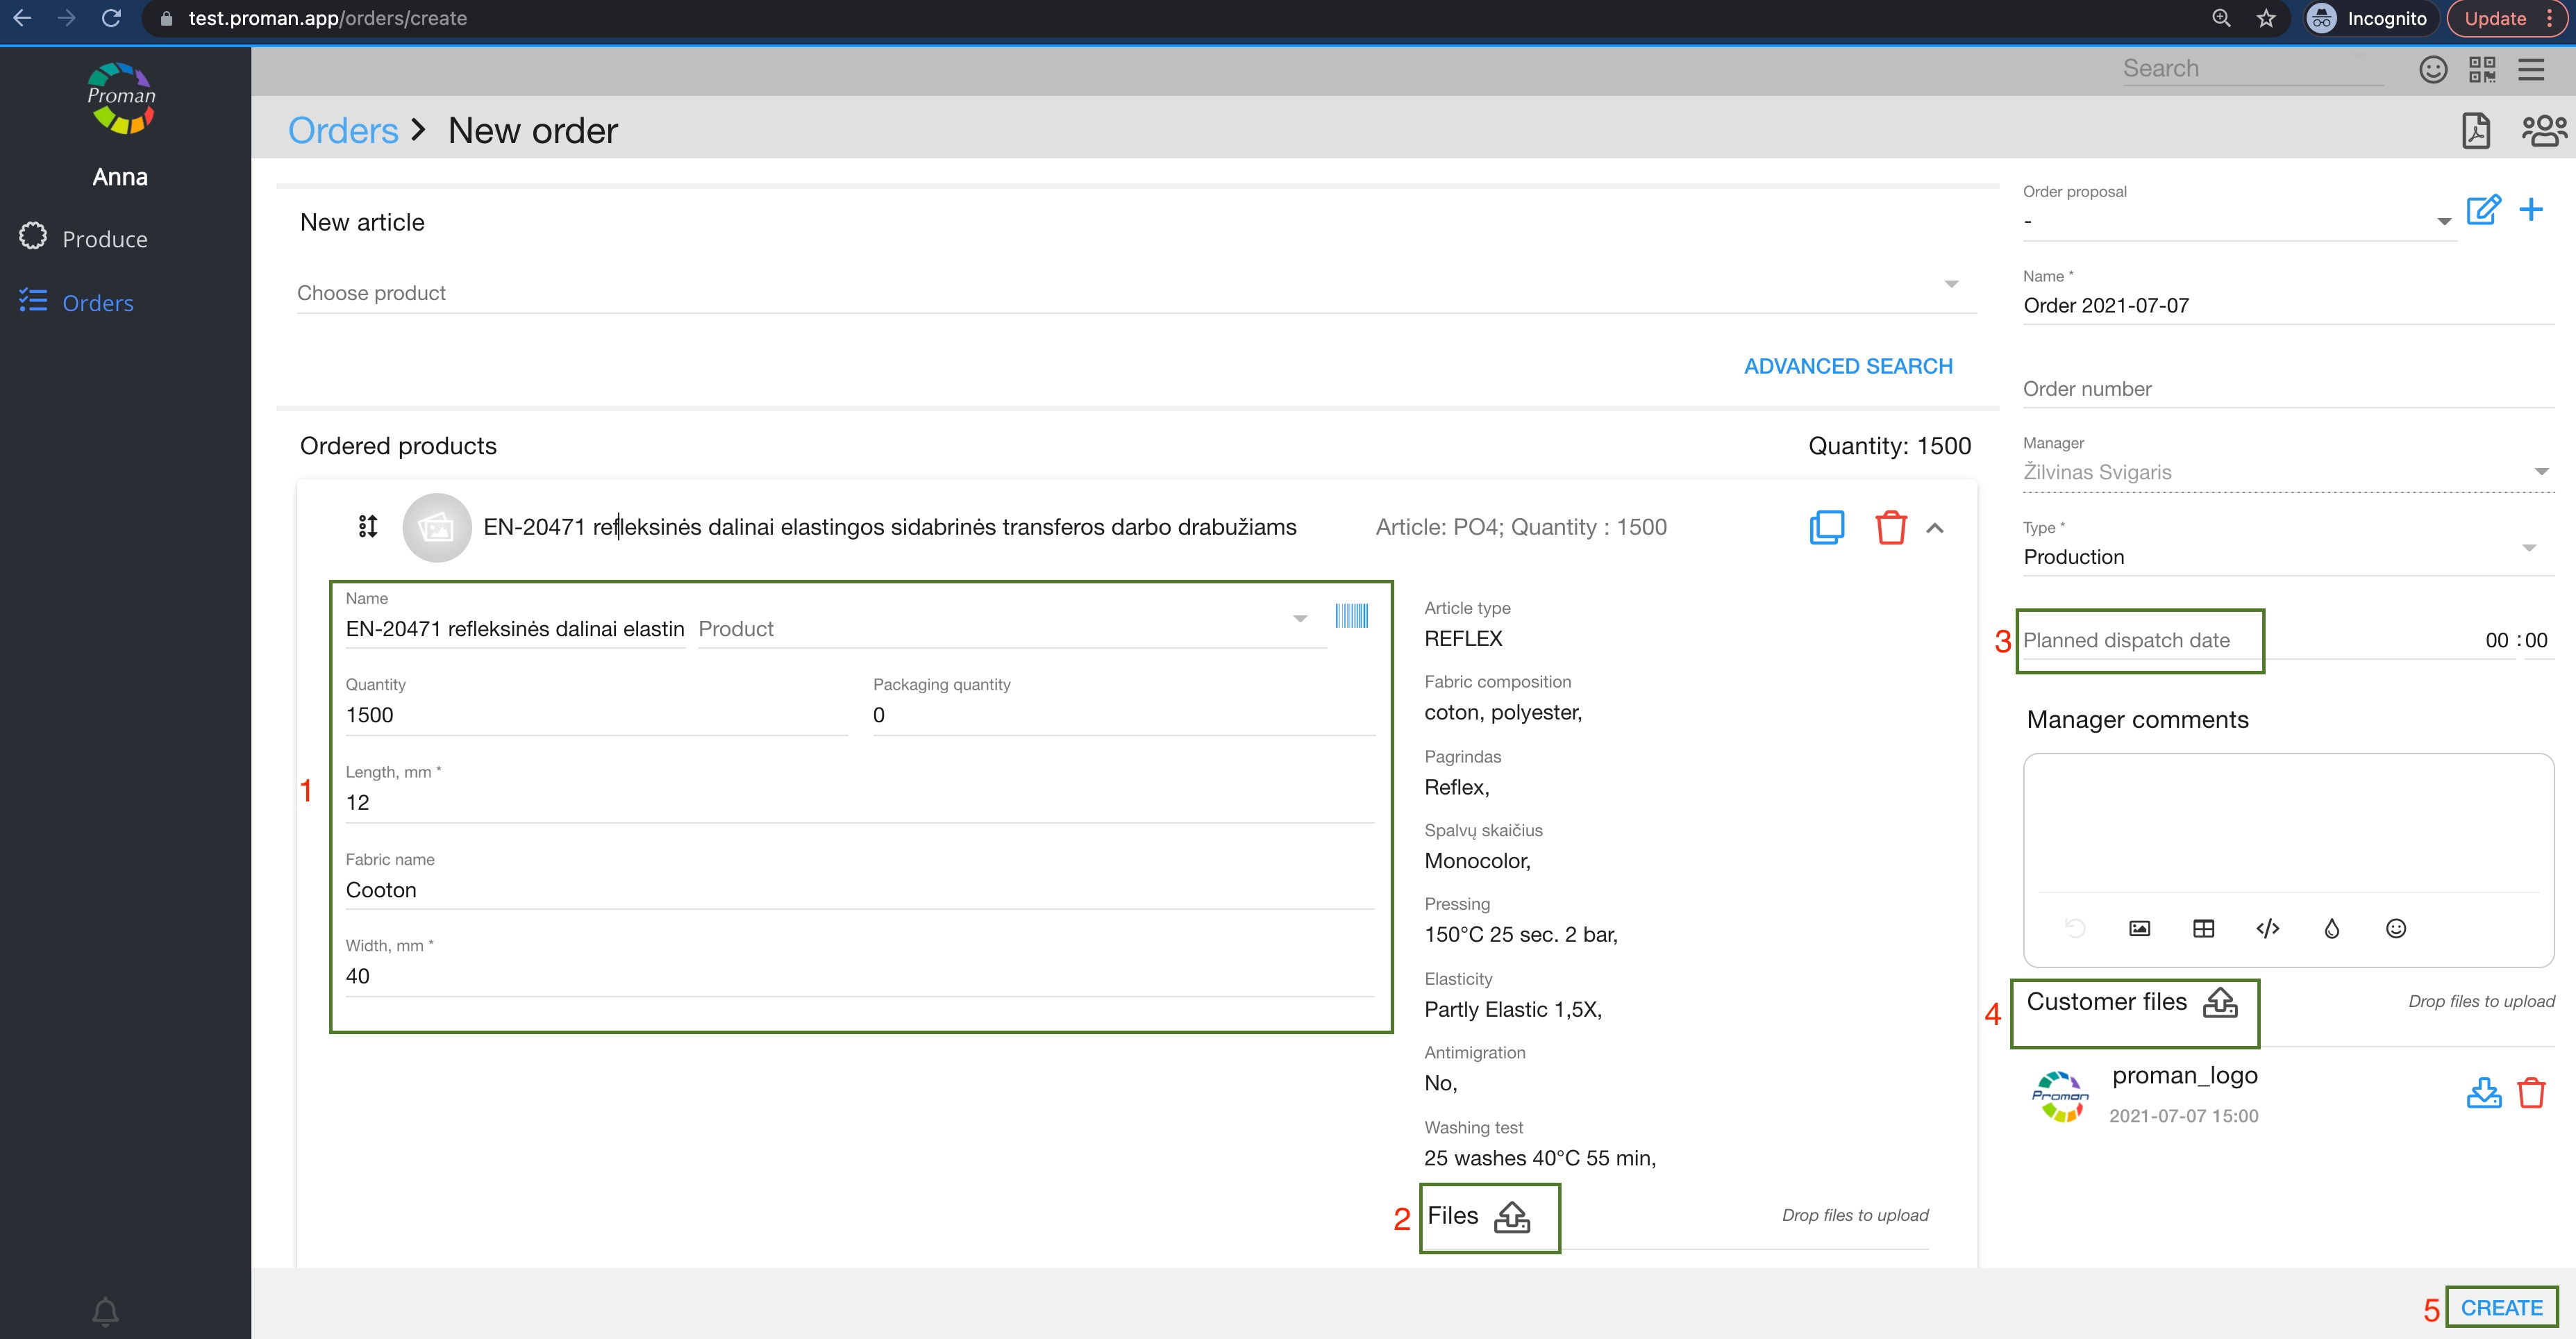
Task: Click the barcode scanner icon next to Product
Action: coord(1351,616)
